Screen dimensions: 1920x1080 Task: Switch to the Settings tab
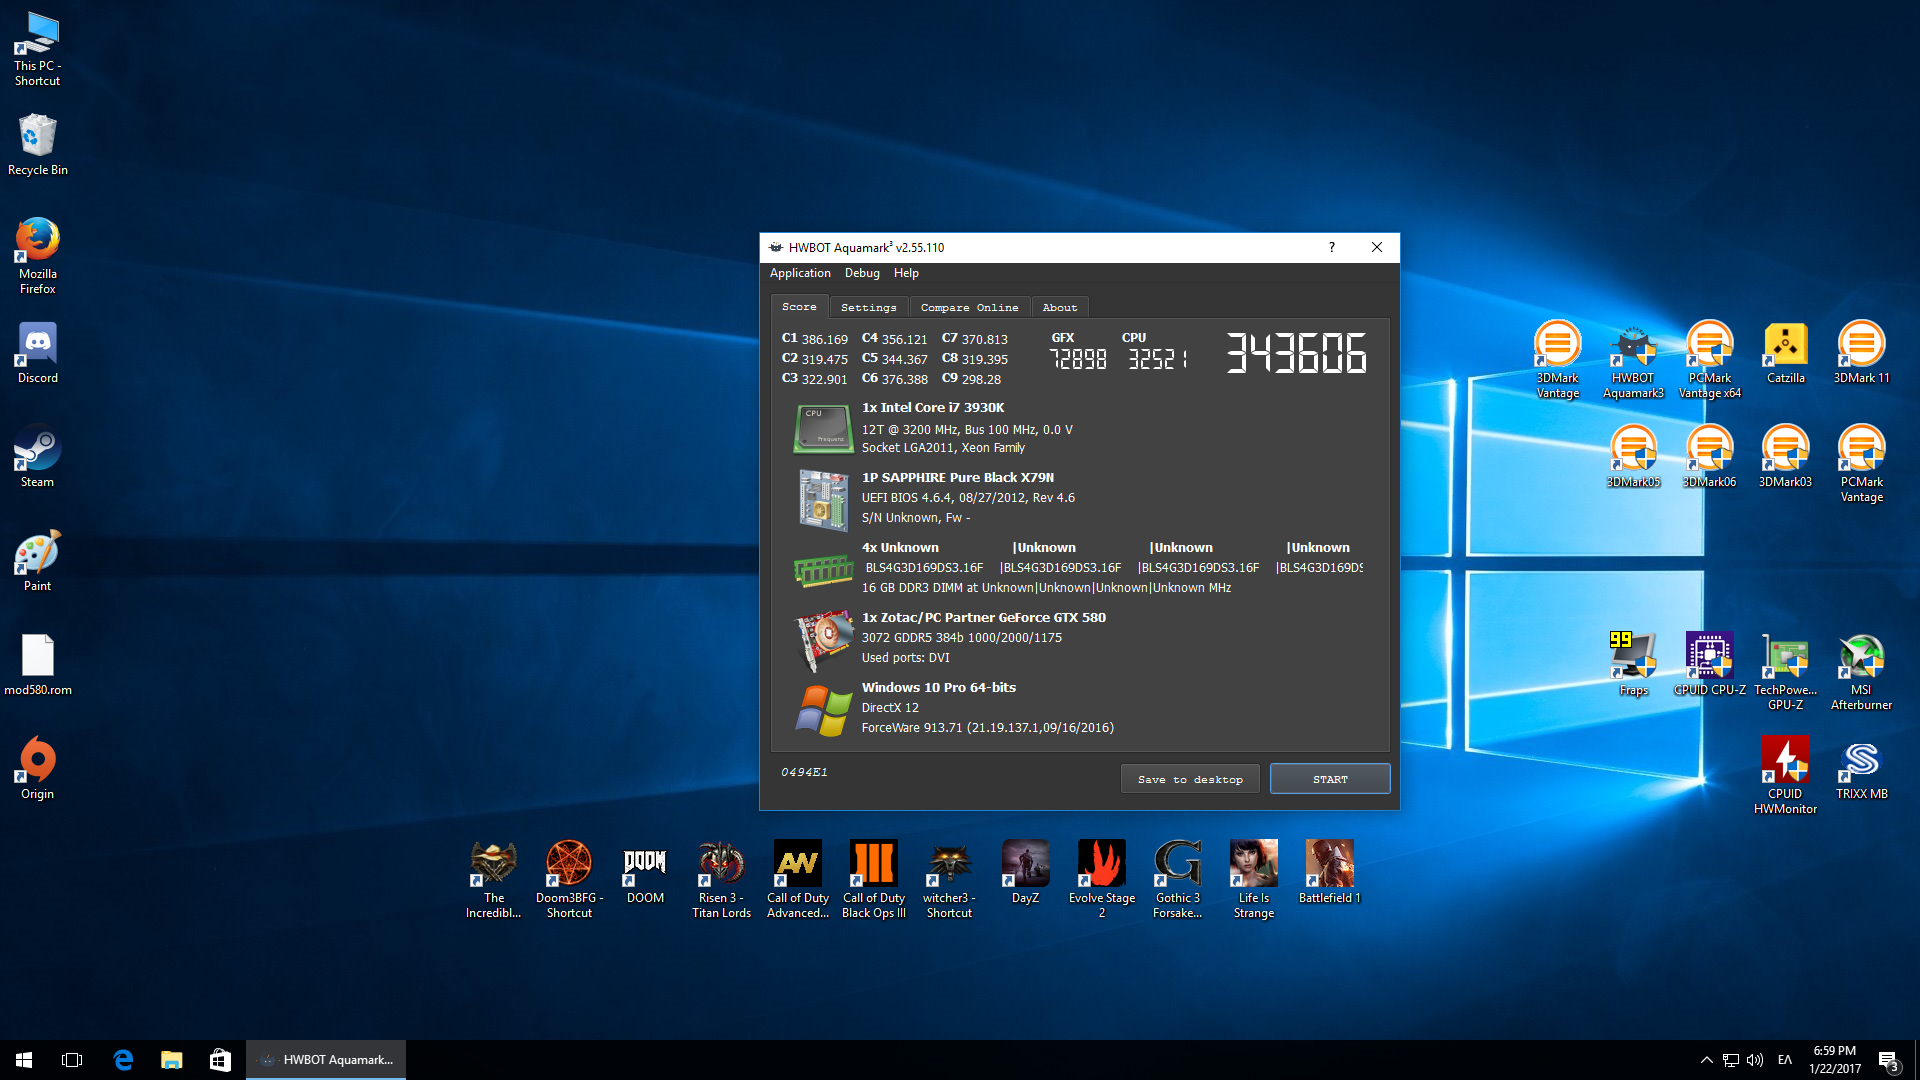(868, 308)
